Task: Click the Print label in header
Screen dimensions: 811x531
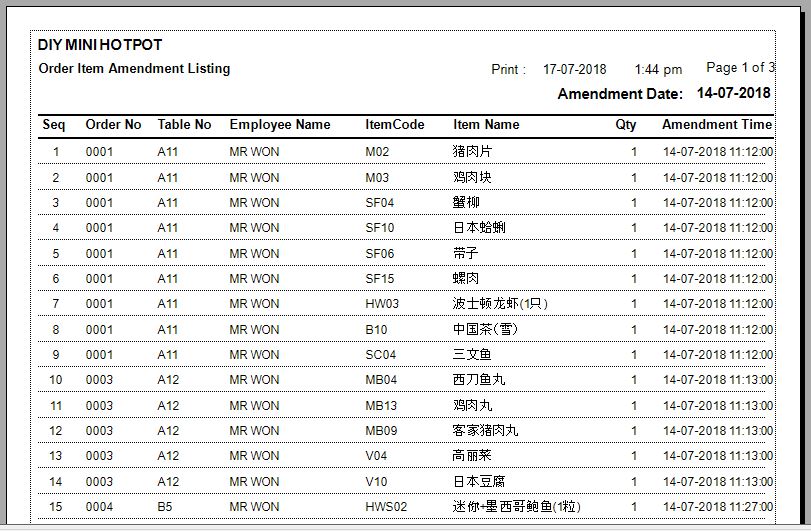Action: point(508,70)
